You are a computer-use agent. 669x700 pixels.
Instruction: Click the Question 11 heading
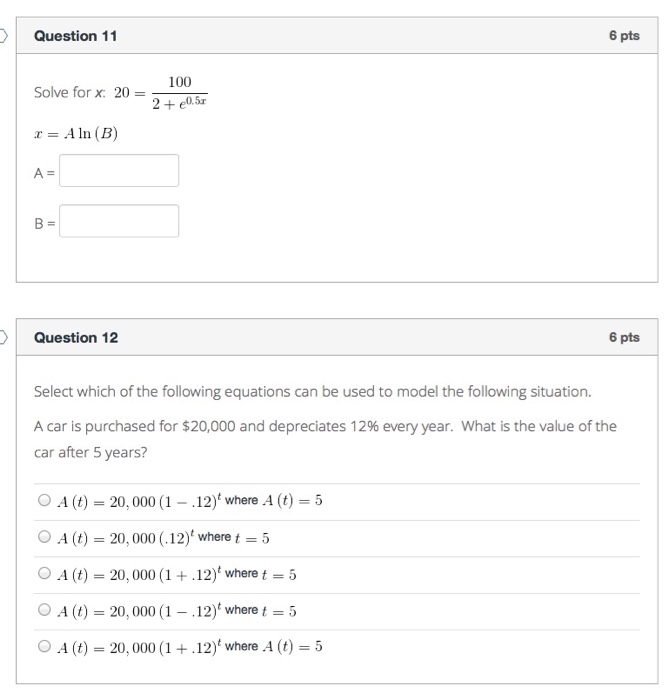point(75,36)
